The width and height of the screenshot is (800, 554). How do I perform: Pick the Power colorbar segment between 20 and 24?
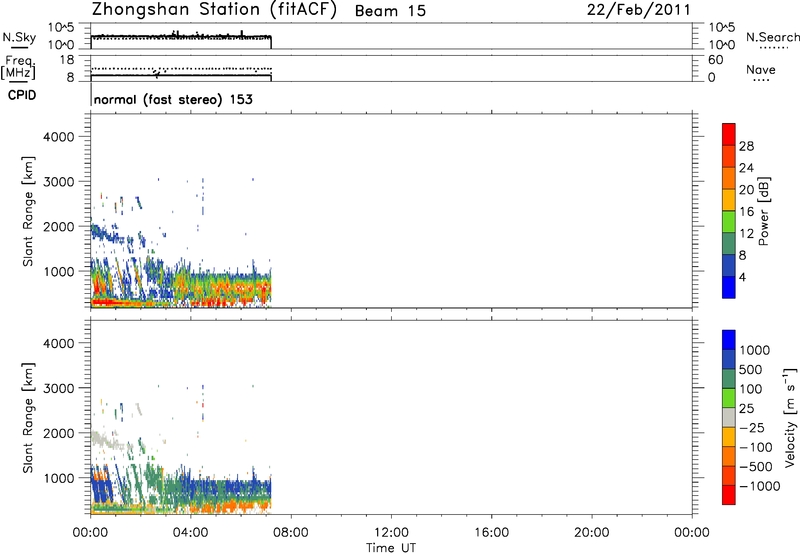click(x=729, y=178)
